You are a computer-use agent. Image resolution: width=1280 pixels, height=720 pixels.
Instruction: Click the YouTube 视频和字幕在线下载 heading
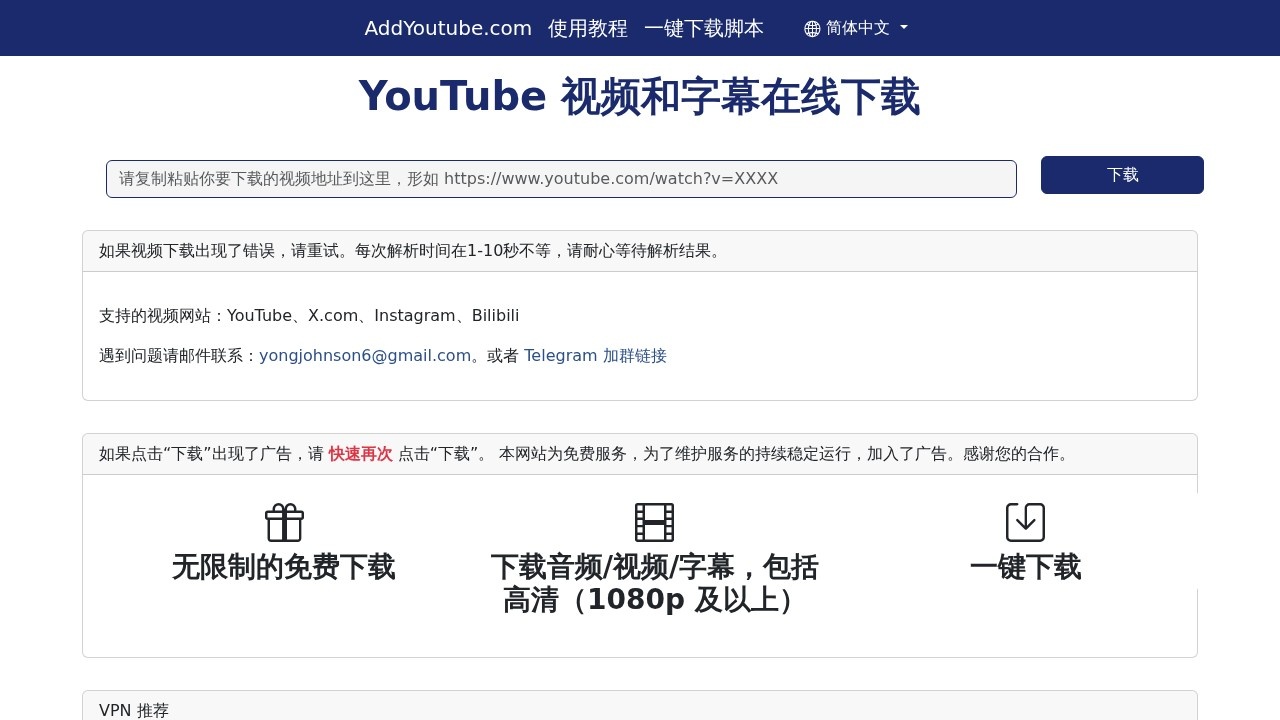tap(639, 95)
